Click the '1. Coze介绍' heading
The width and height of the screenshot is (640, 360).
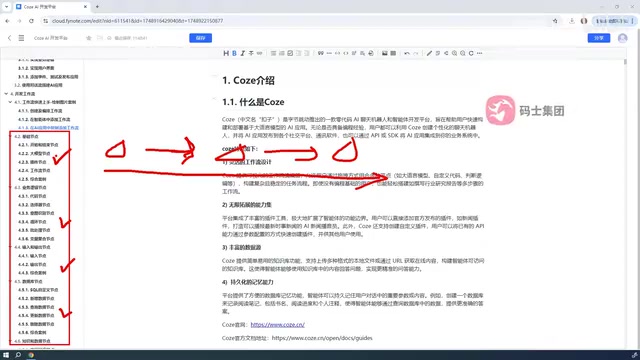click(x=248, y=80)
